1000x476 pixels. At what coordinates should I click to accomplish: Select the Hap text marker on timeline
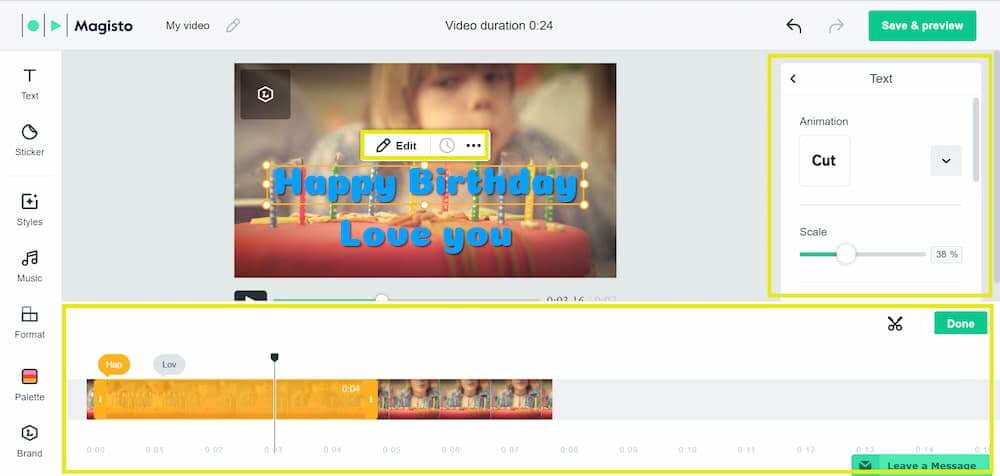(x=114, y=365)
